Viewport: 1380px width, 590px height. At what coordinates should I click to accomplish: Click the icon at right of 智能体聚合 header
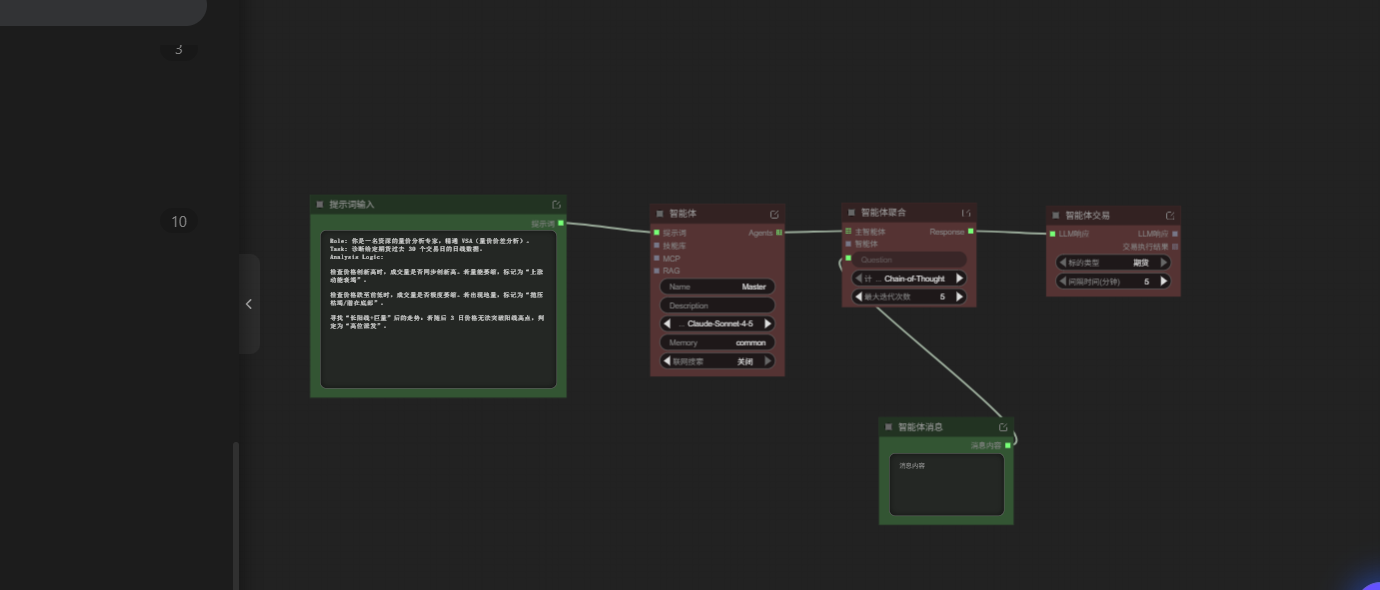point(966,213)
